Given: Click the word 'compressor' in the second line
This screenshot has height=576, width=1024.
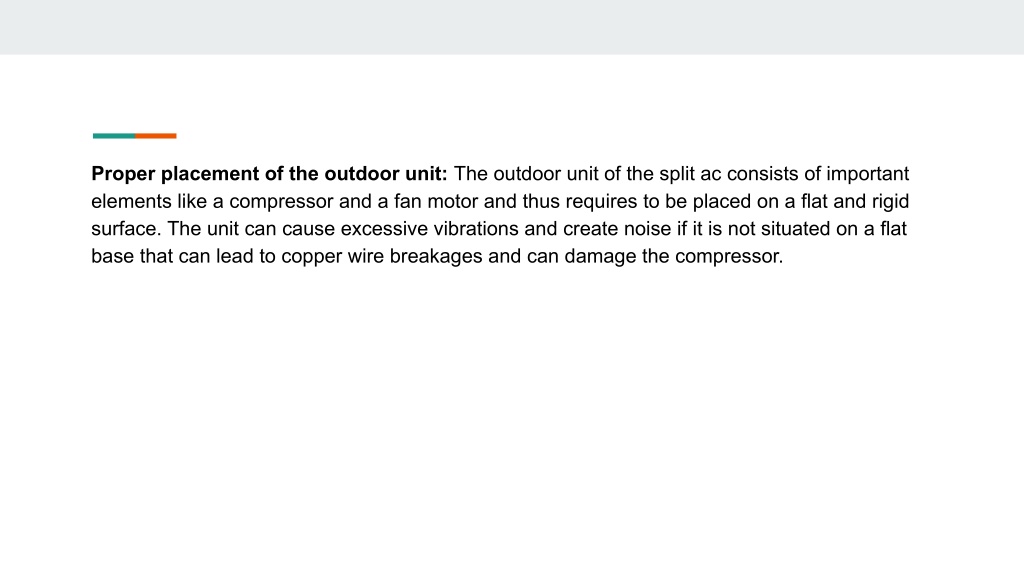Looking at the screenshot, I should [281, 201].
